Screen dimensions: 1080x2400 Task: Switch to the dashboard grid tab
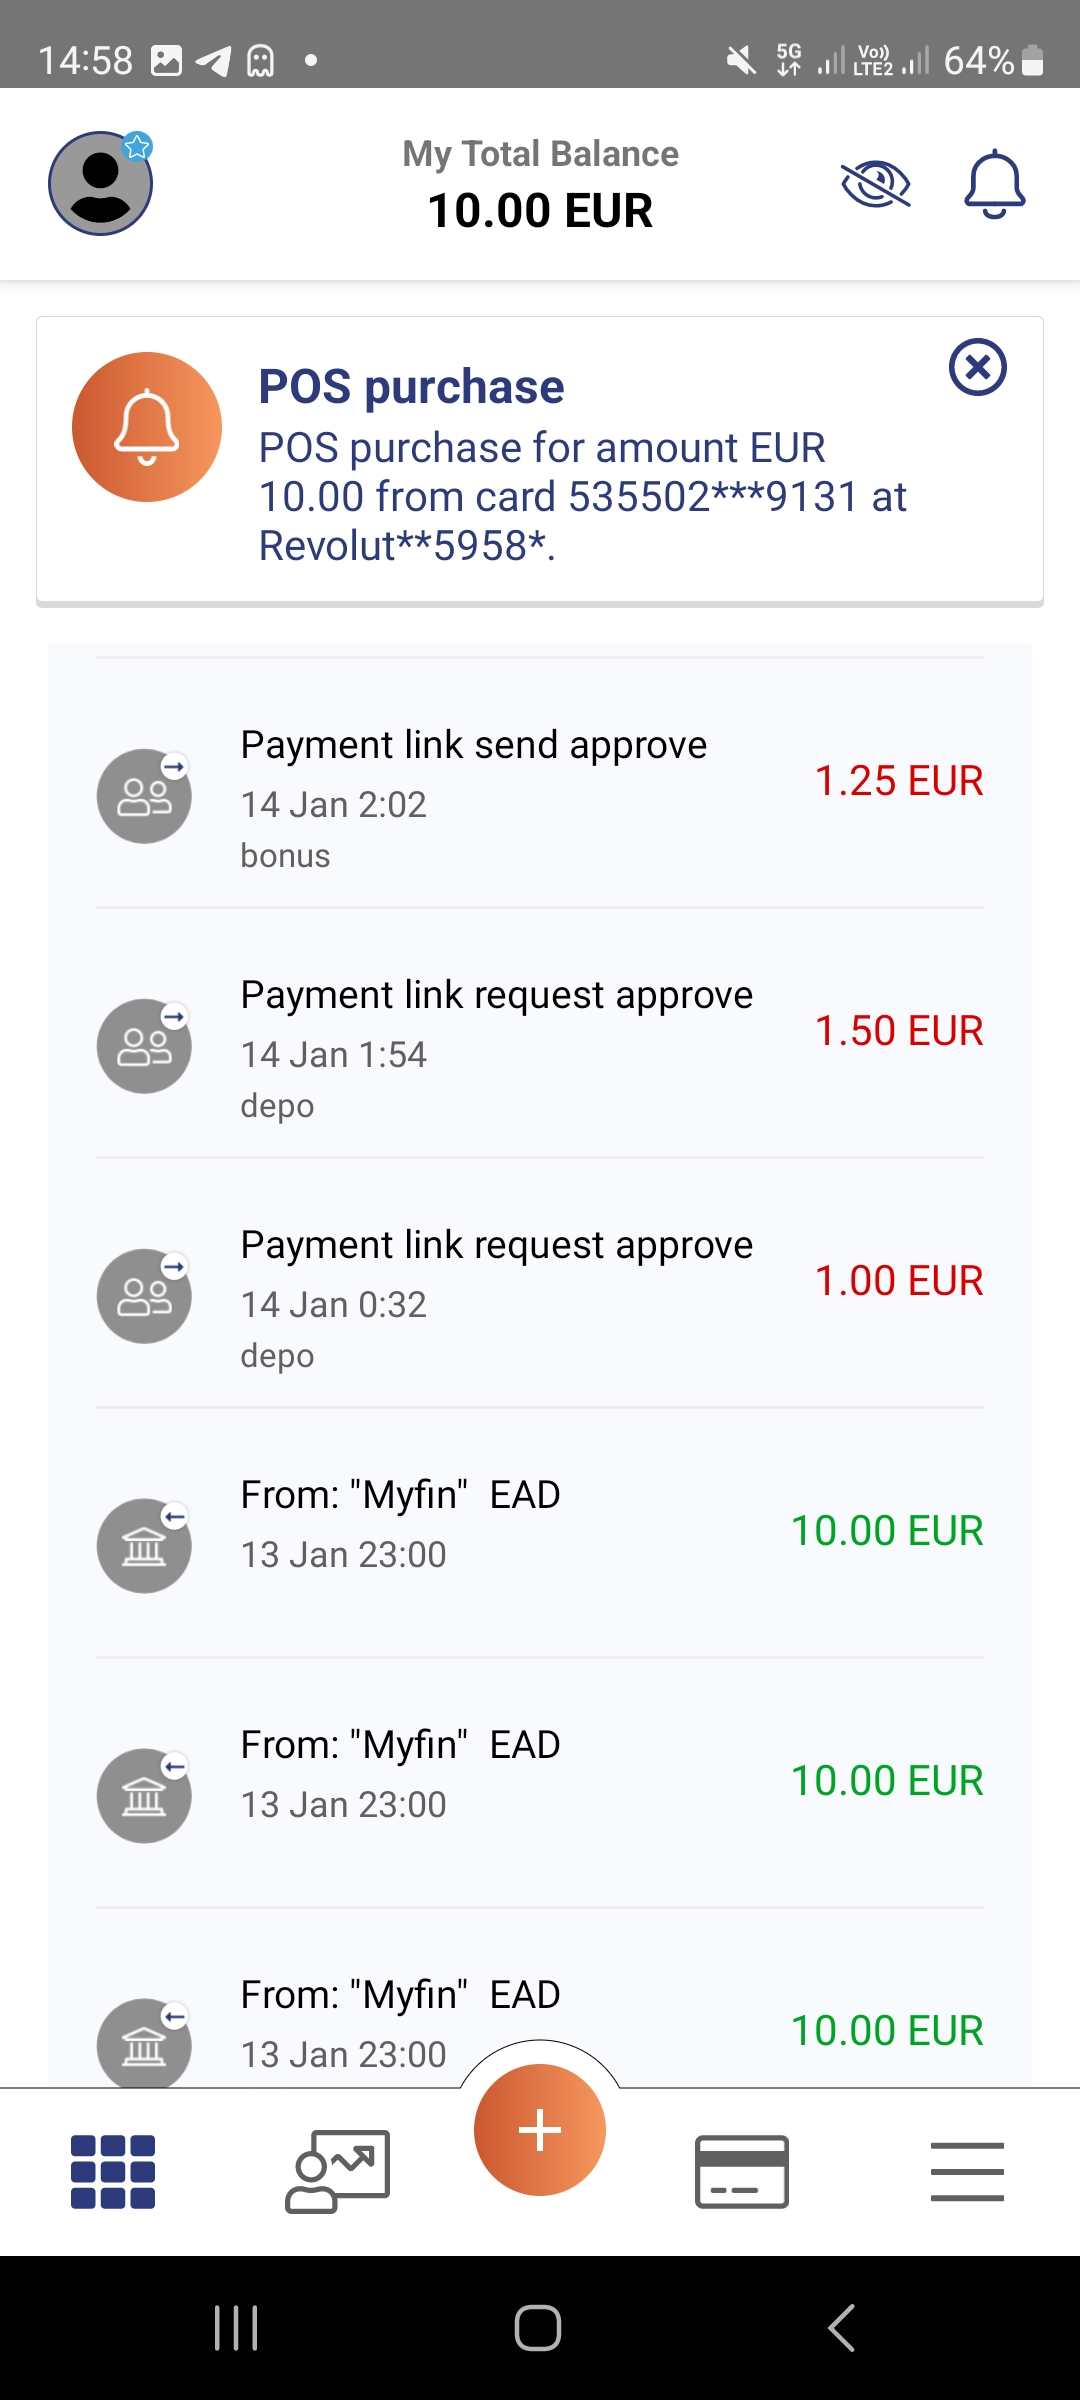(113, 2171)
